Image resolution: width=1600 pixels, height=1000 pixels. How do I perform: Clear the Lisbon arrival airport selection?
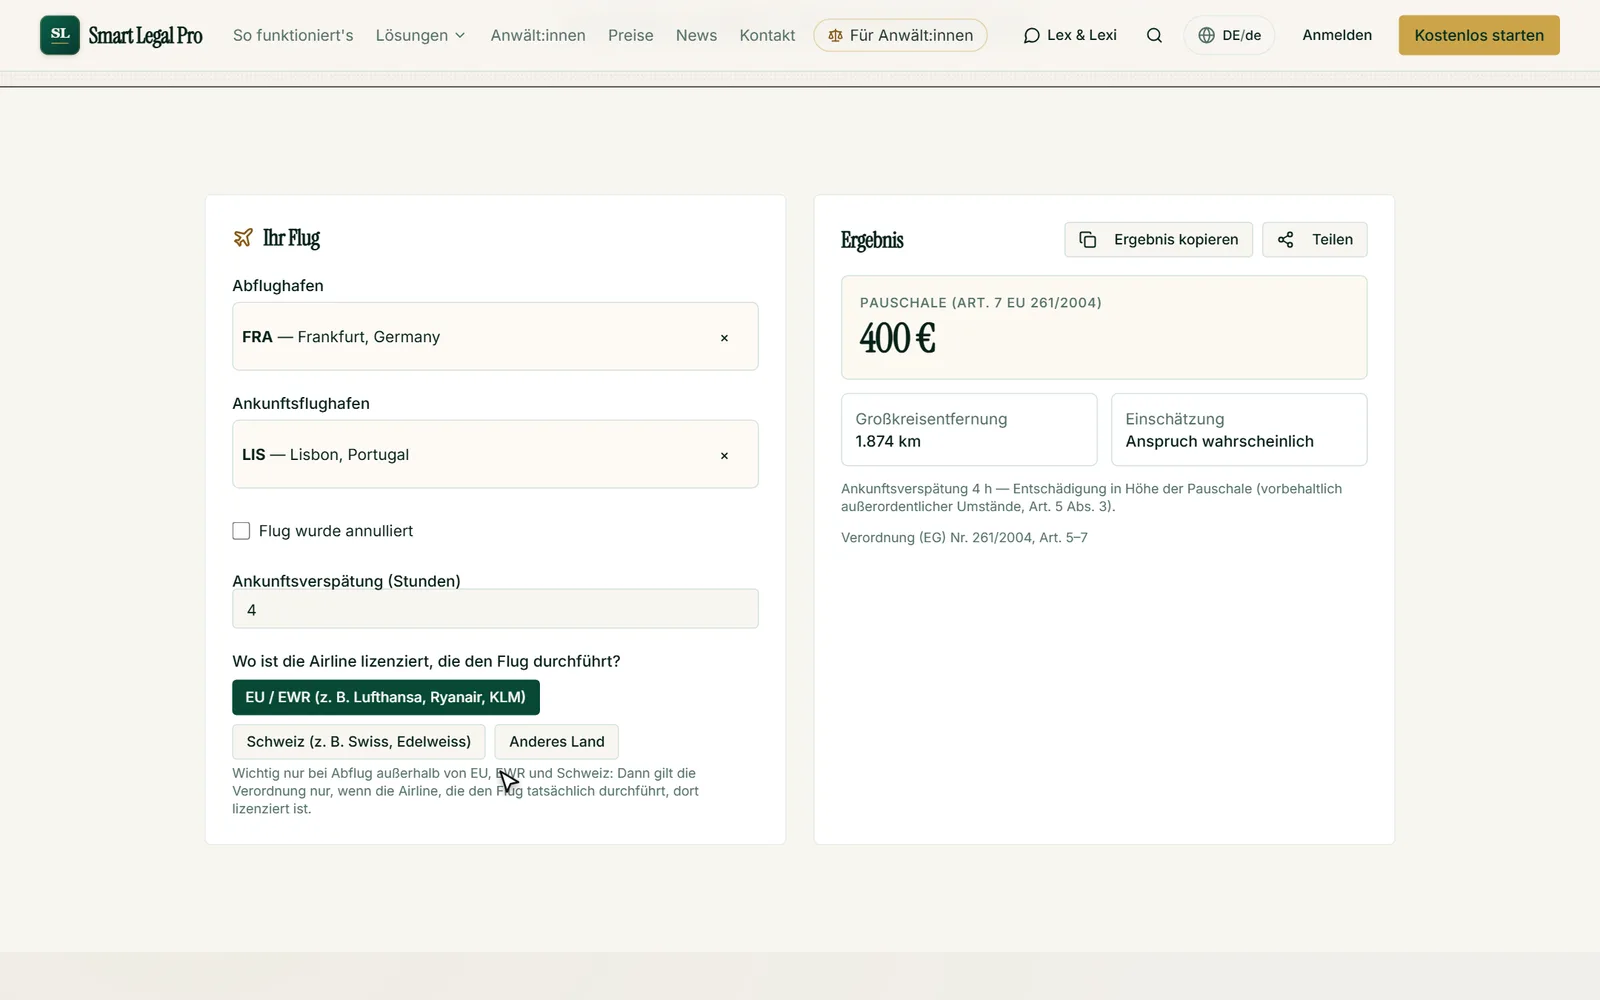724,456
